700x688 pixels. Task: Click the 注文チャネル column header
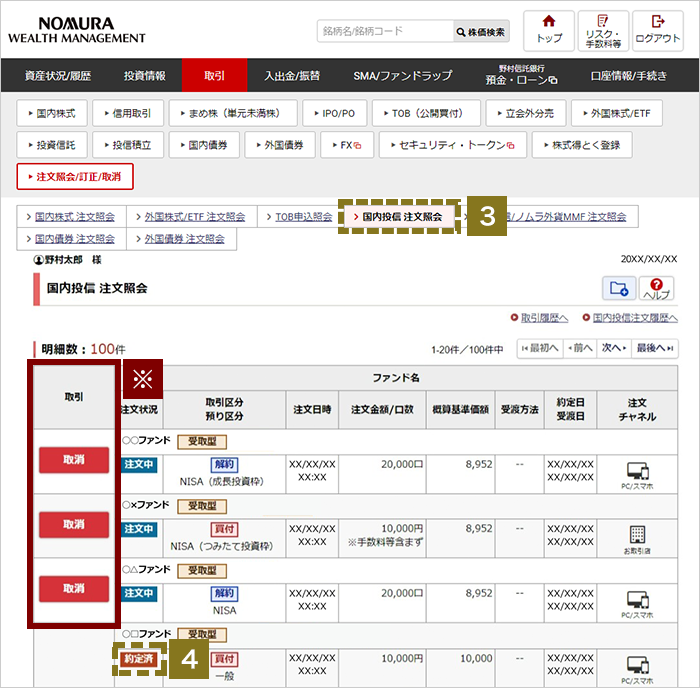637,409
